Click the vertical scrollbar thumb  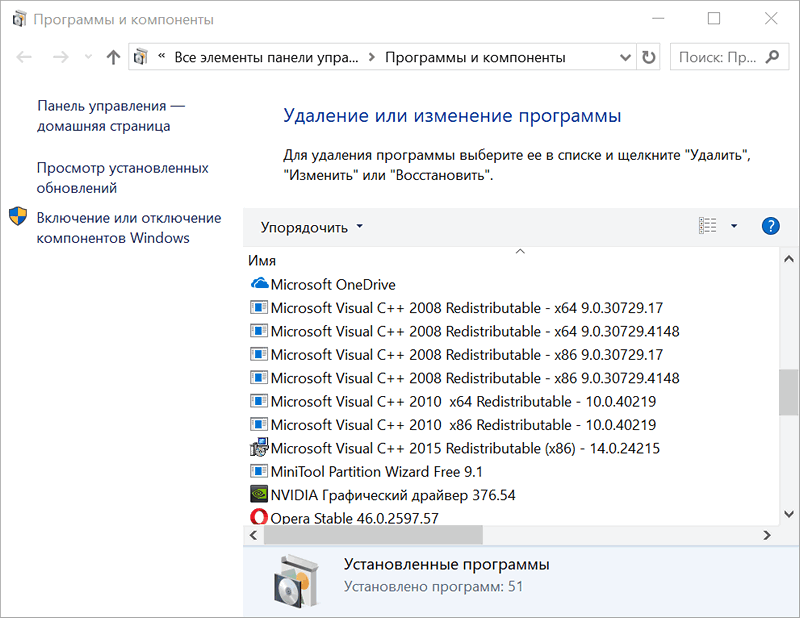(x=789, y=392)
